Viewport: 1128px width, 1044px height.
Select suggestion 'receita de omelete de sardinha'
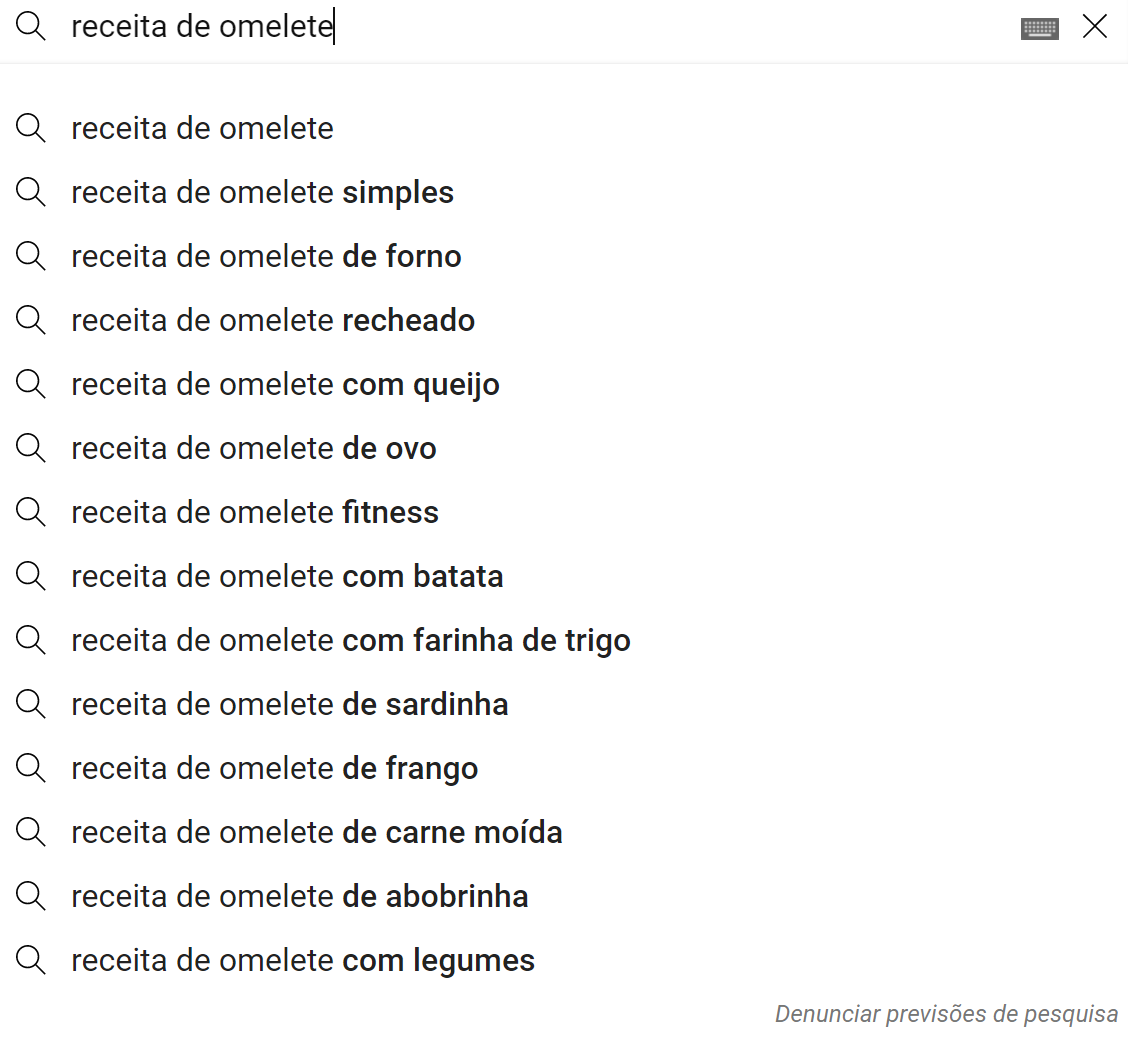click(289, 704)
